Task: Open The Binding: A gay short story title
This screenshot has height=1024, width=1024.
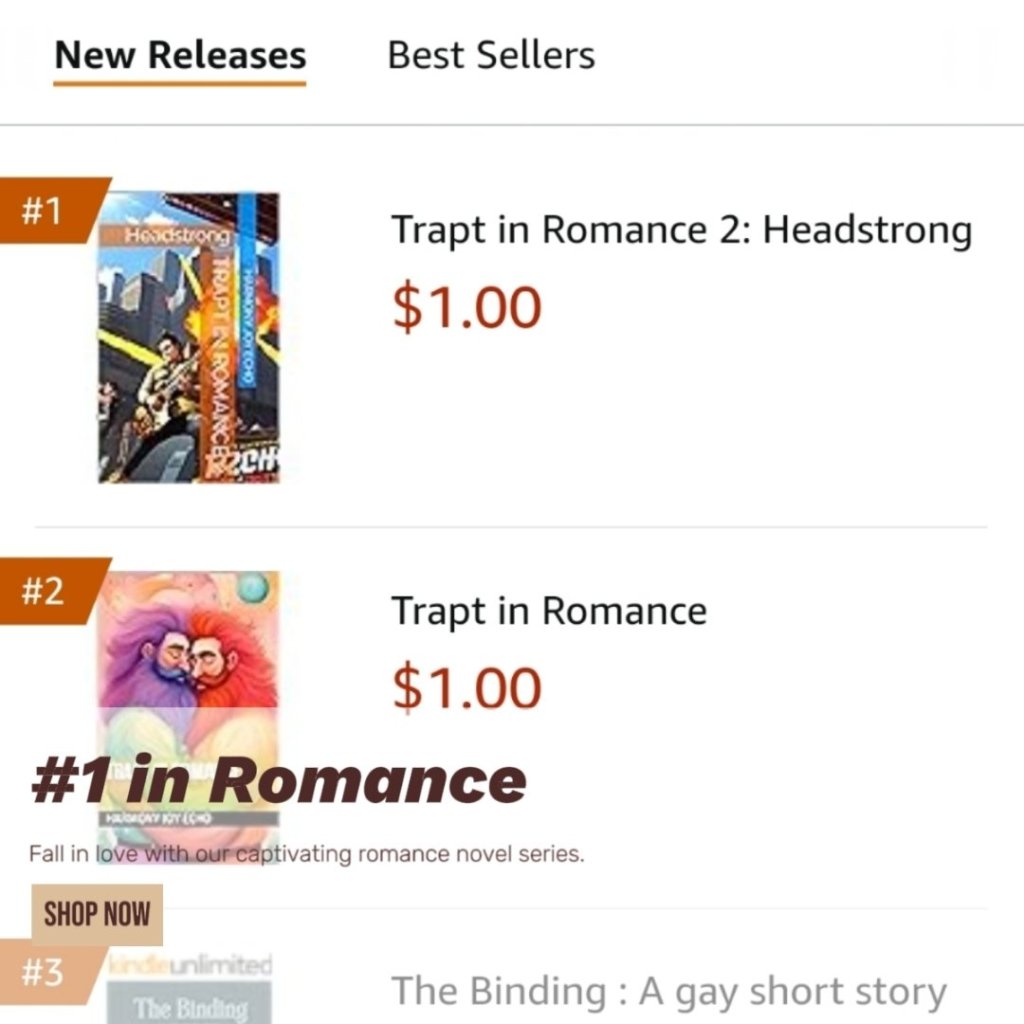Action: (668, 992)
